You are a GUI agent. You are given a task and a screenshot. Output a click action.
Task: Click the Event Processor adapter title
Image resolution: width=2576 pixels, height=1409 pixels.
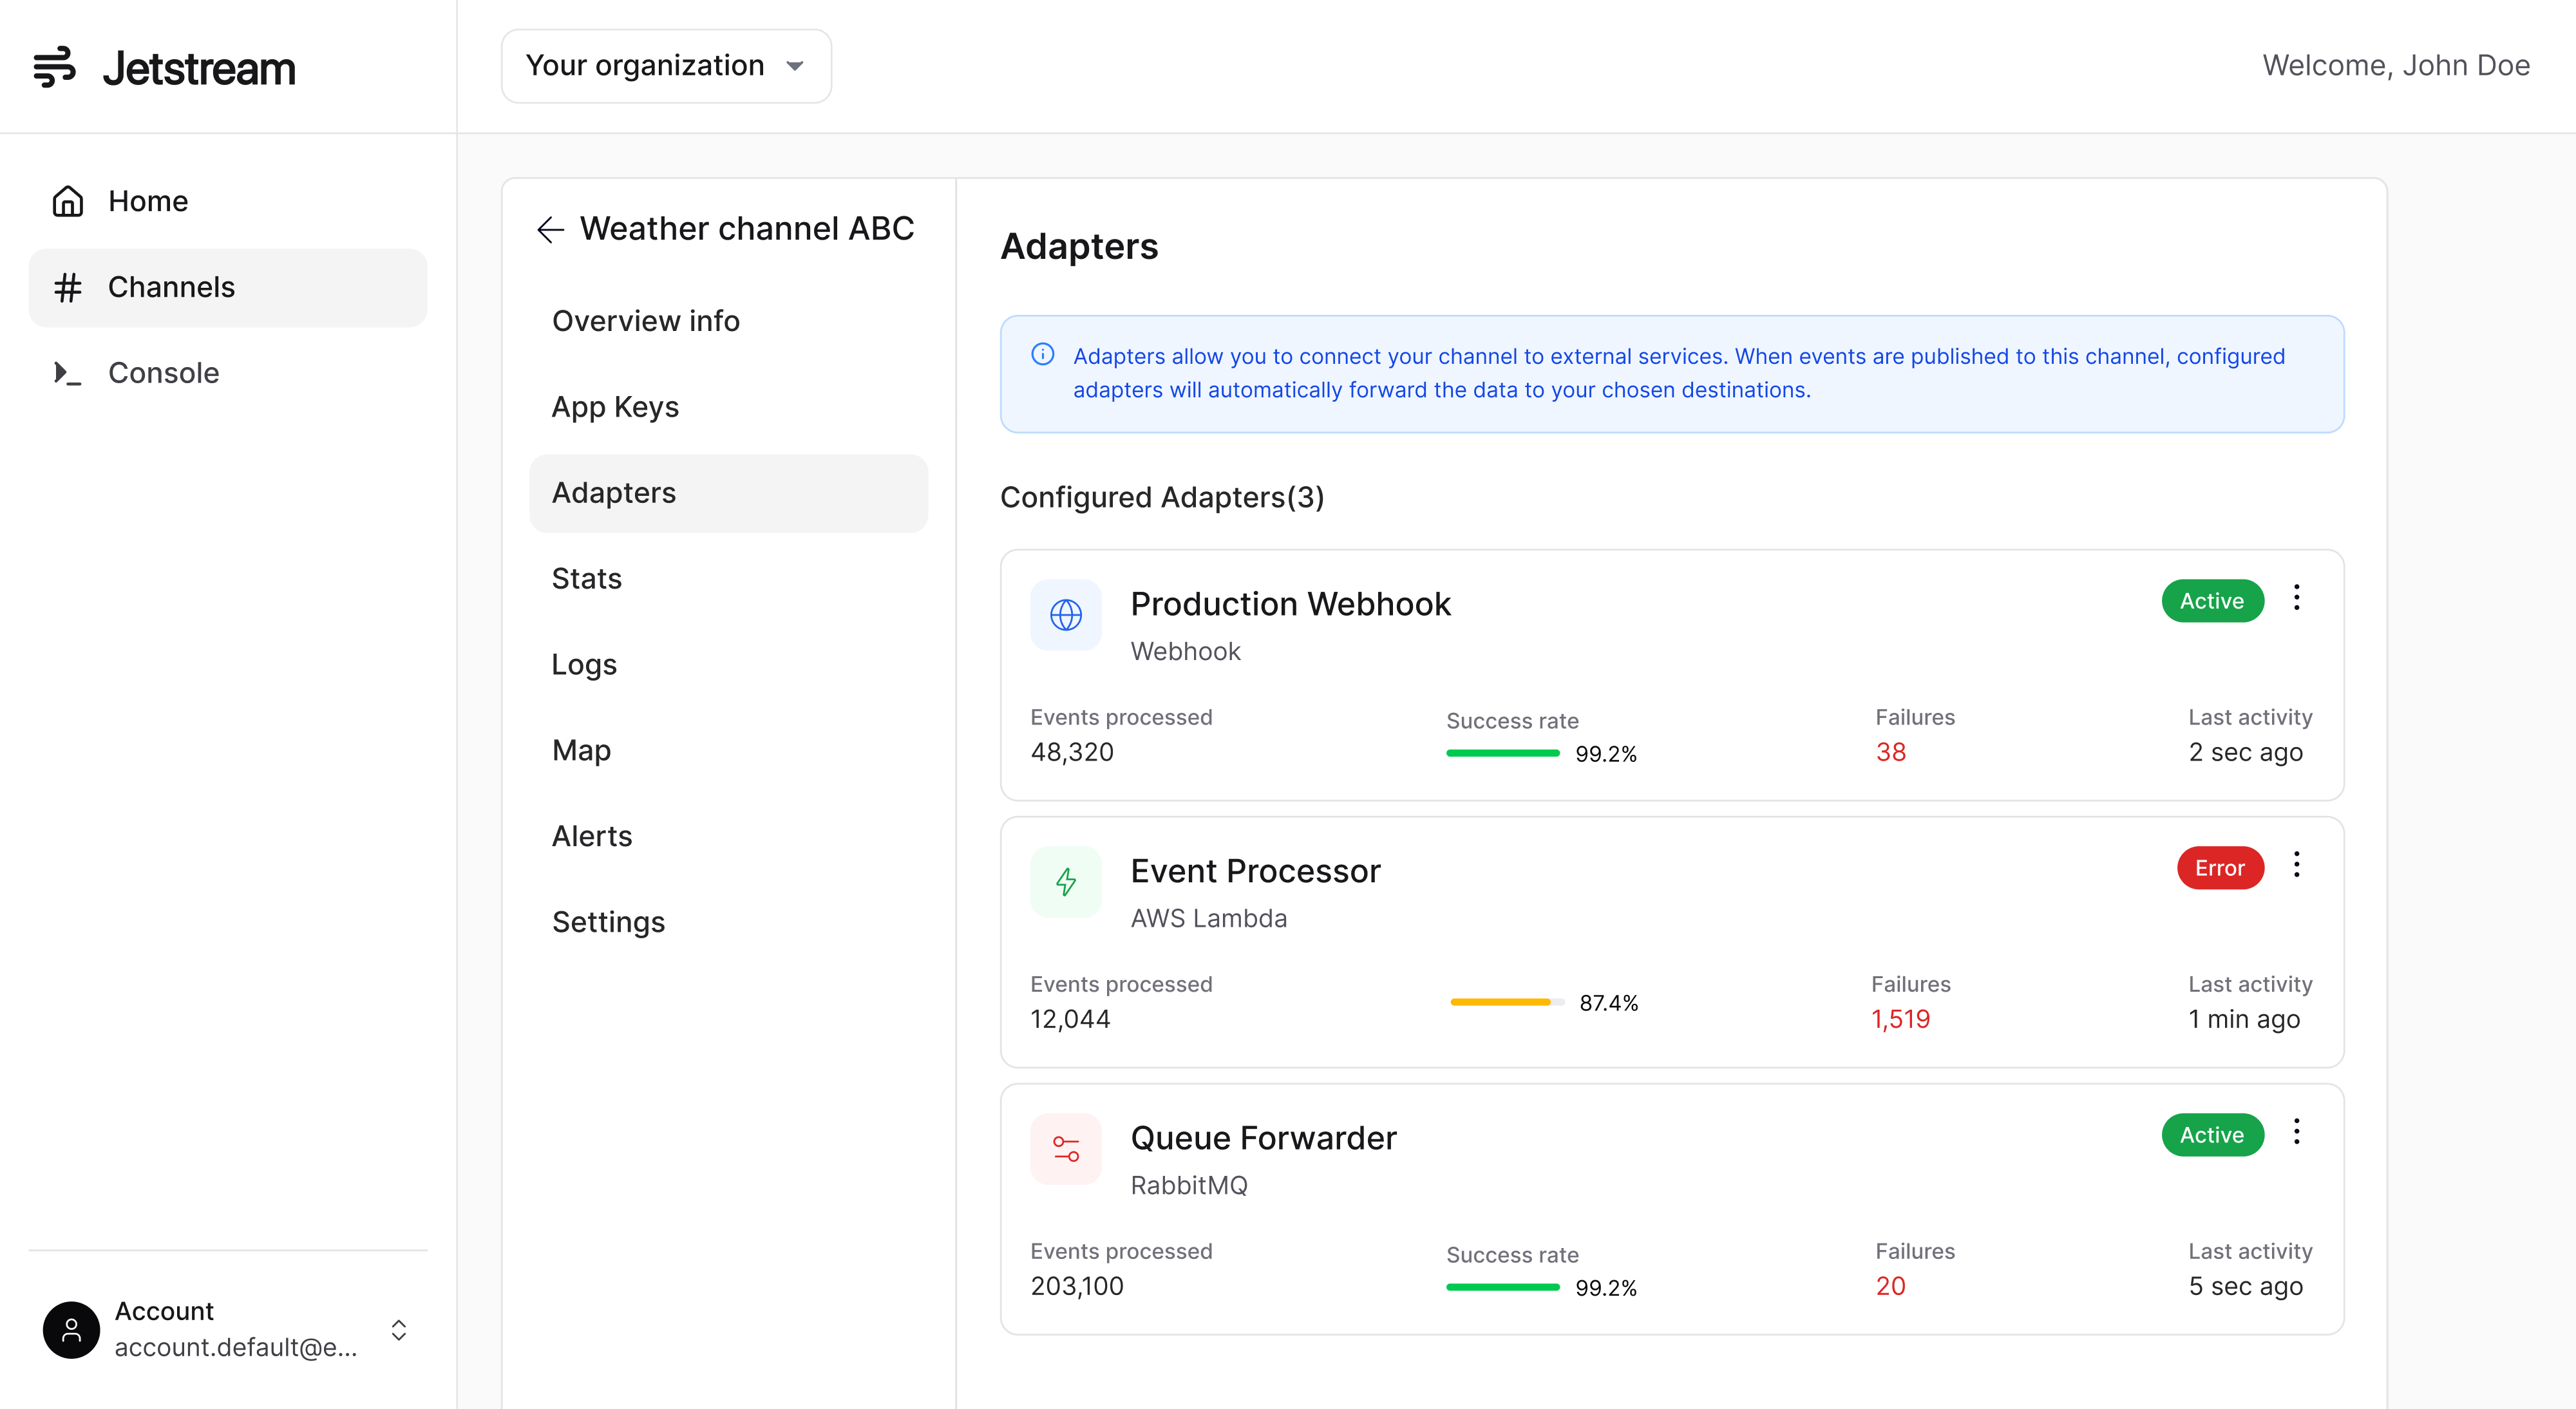pos(1255,871)
